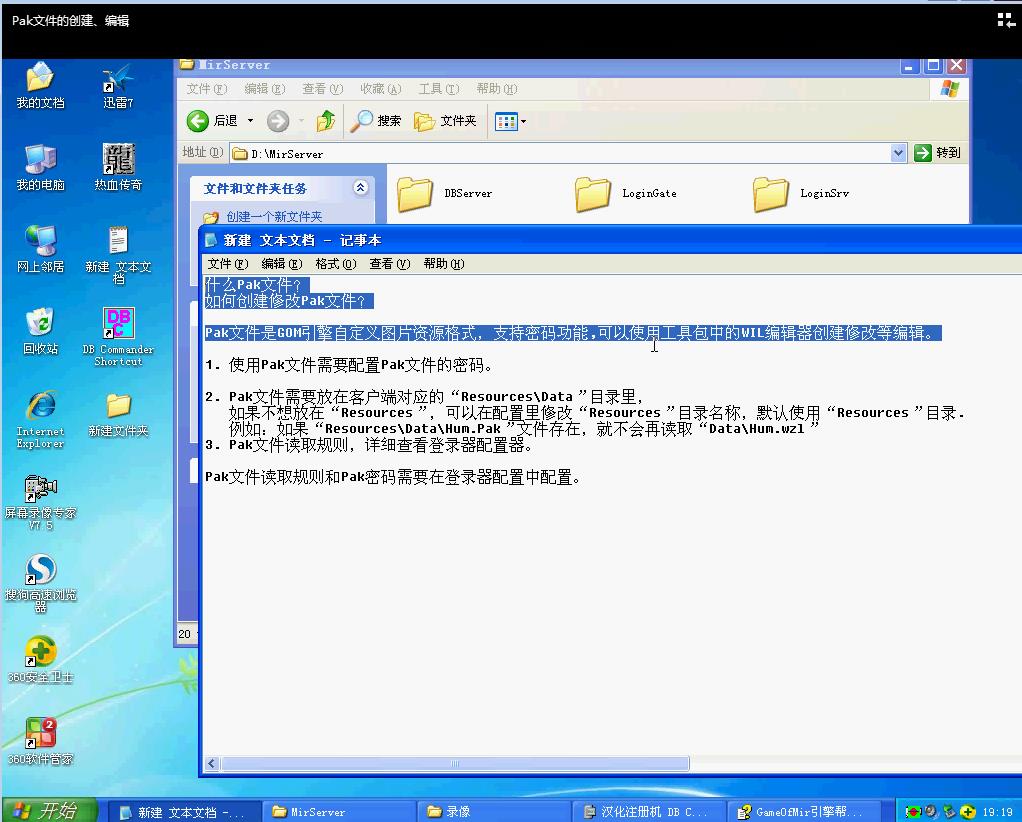Open Notepad 查看(V) menu
The height and width of the screenshot is (822, 1022).
coord(390,263)
